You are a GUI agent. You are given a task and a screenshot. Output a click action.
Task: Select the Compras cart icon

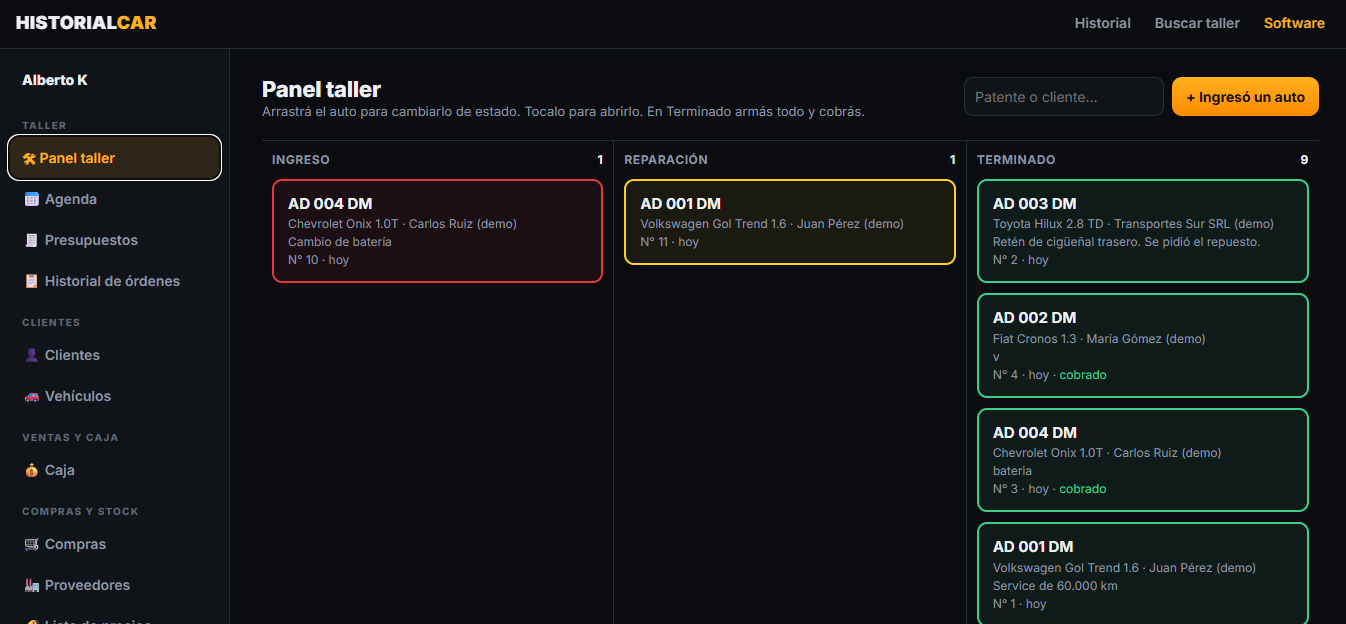click(31, 544)
